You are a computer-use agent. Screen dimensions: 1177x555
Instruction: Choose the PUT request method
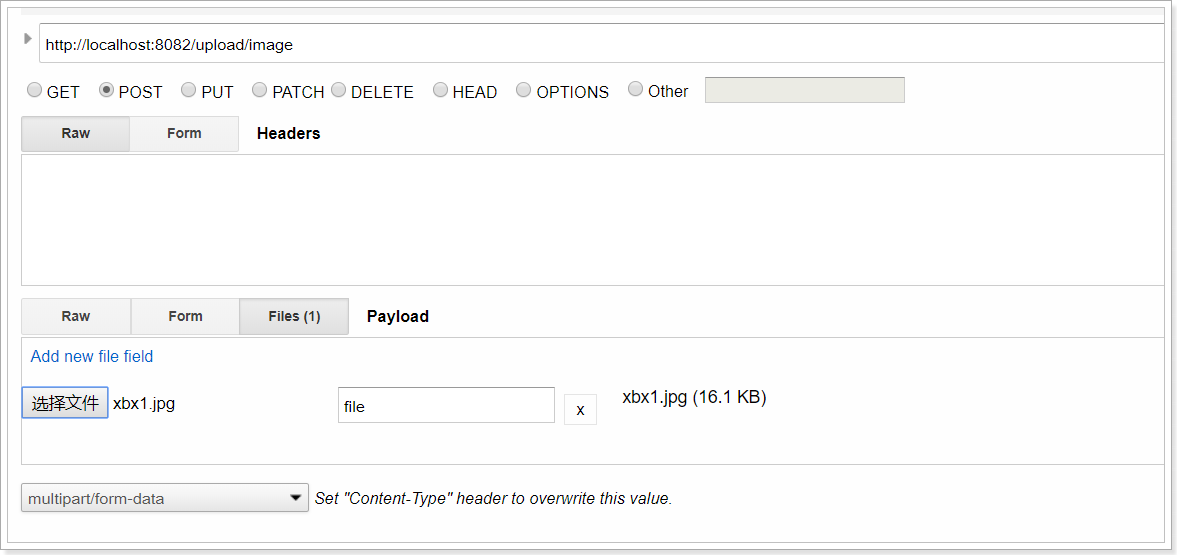189,90
